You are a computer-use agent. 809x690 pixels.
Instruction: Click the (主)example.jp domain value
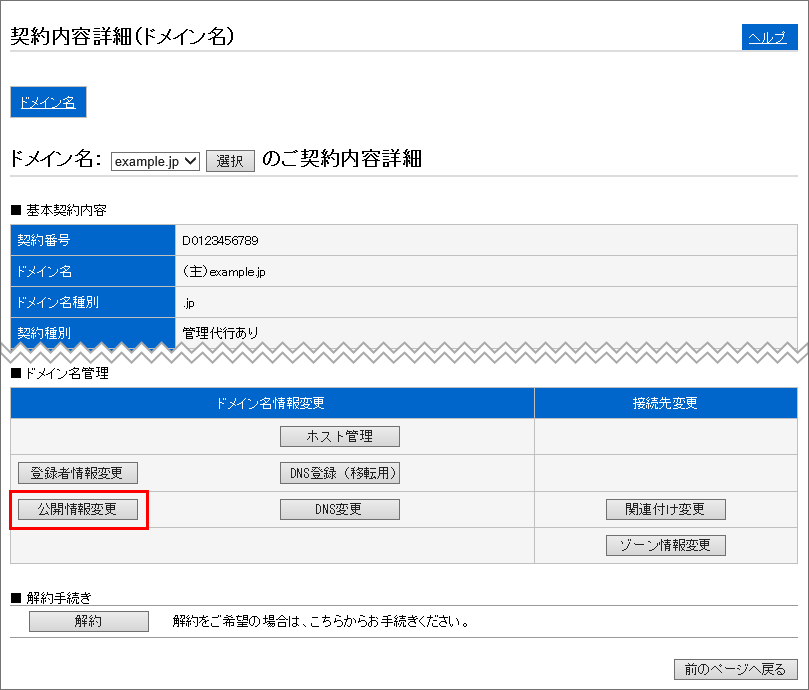[224, 271]
